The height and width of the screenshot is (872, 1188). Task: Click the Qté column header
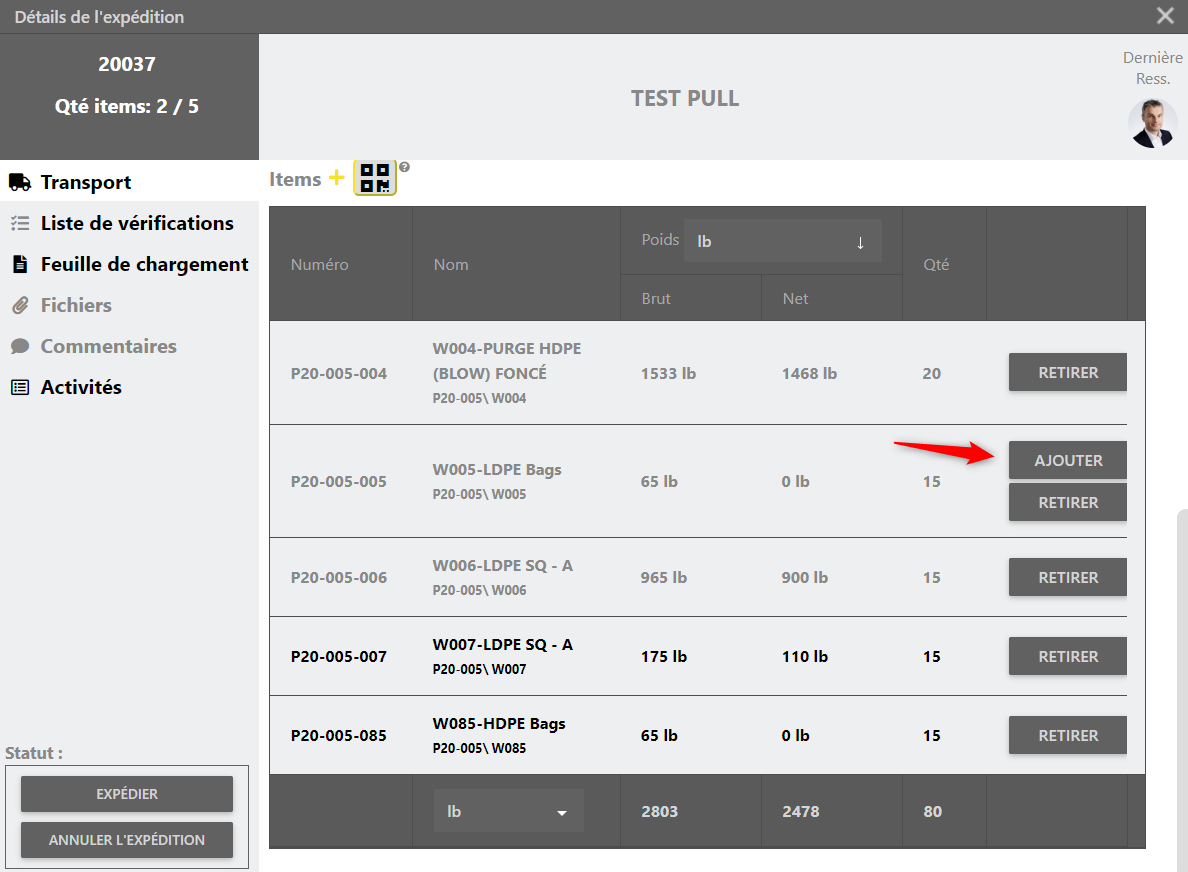936,264
